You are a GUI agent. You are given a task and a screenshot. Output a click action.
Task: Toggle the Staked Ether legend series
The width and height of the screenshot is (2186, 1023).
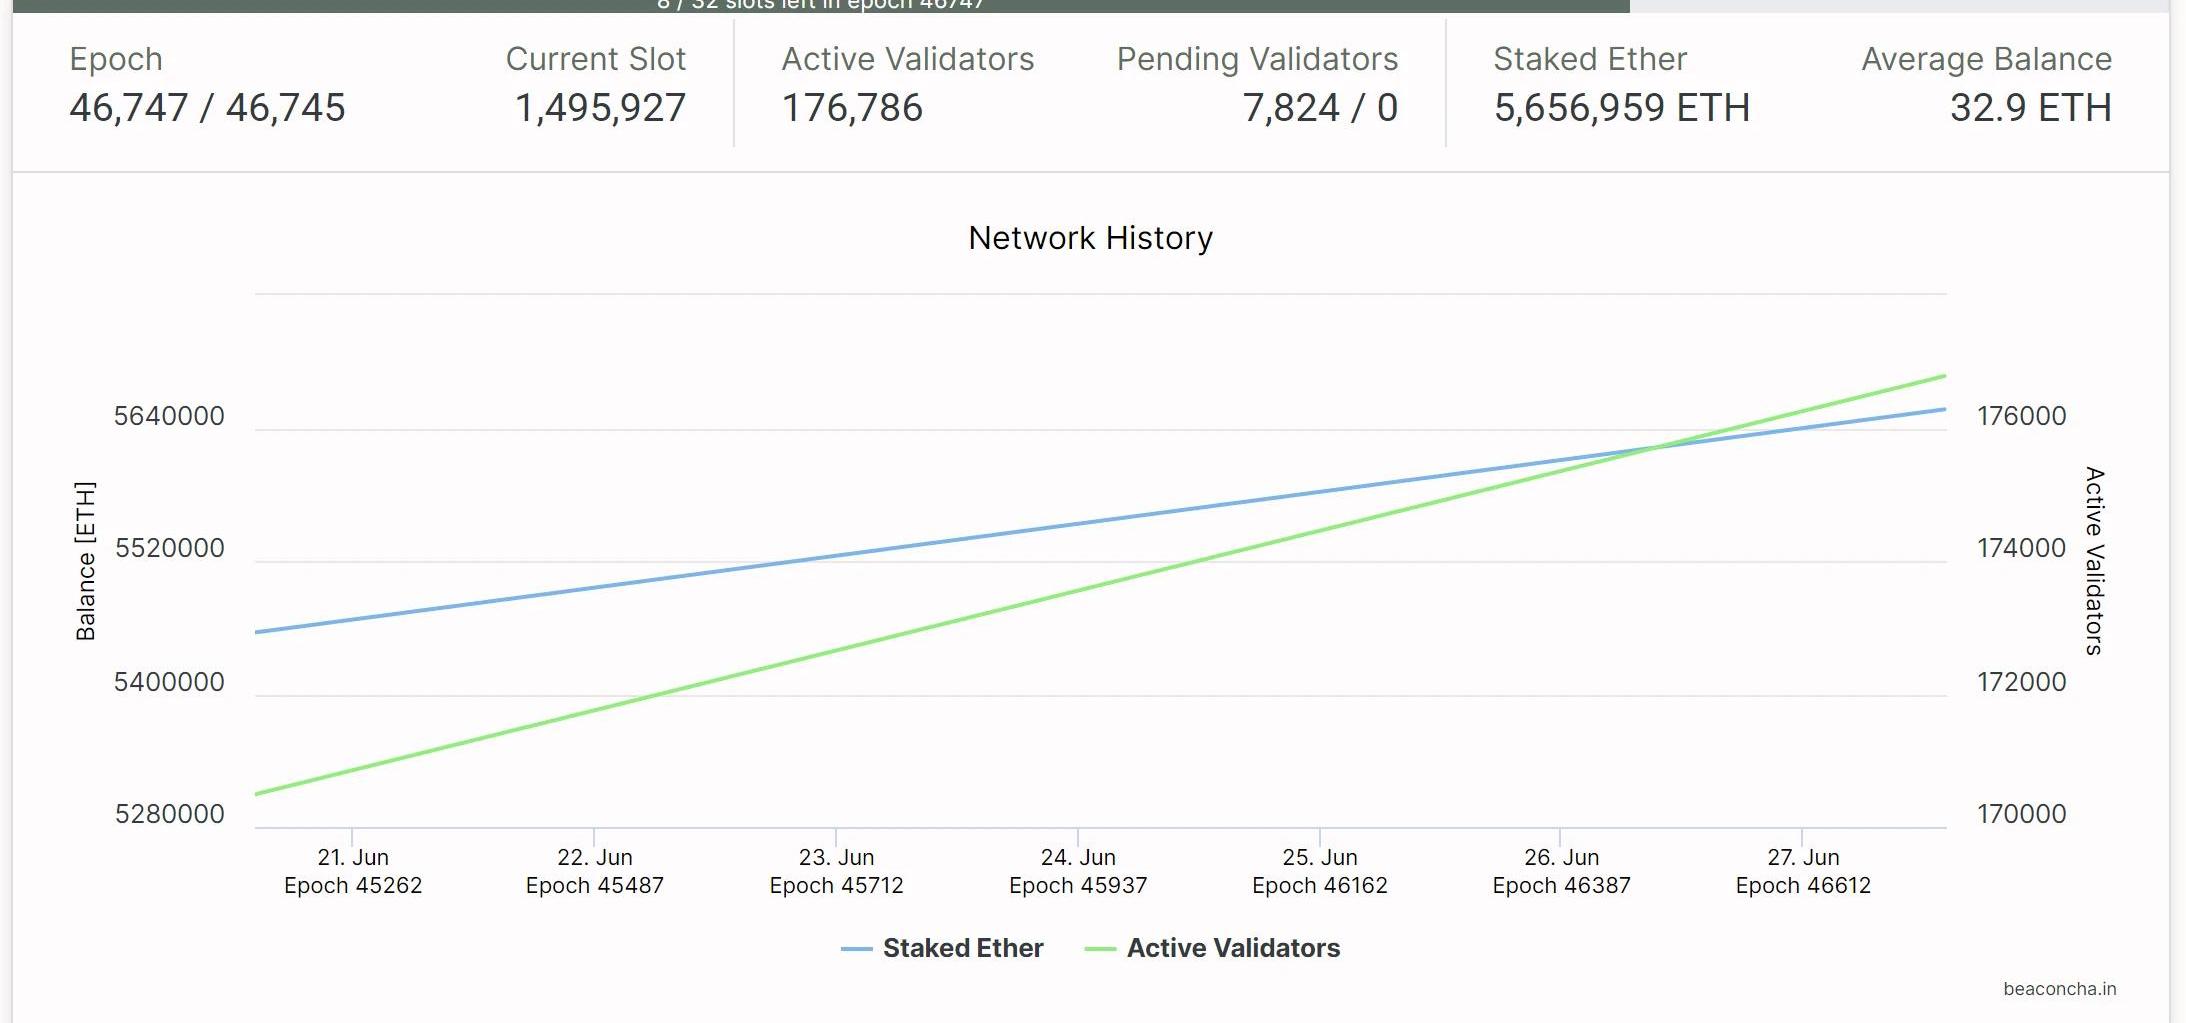[x=962, y=948]
